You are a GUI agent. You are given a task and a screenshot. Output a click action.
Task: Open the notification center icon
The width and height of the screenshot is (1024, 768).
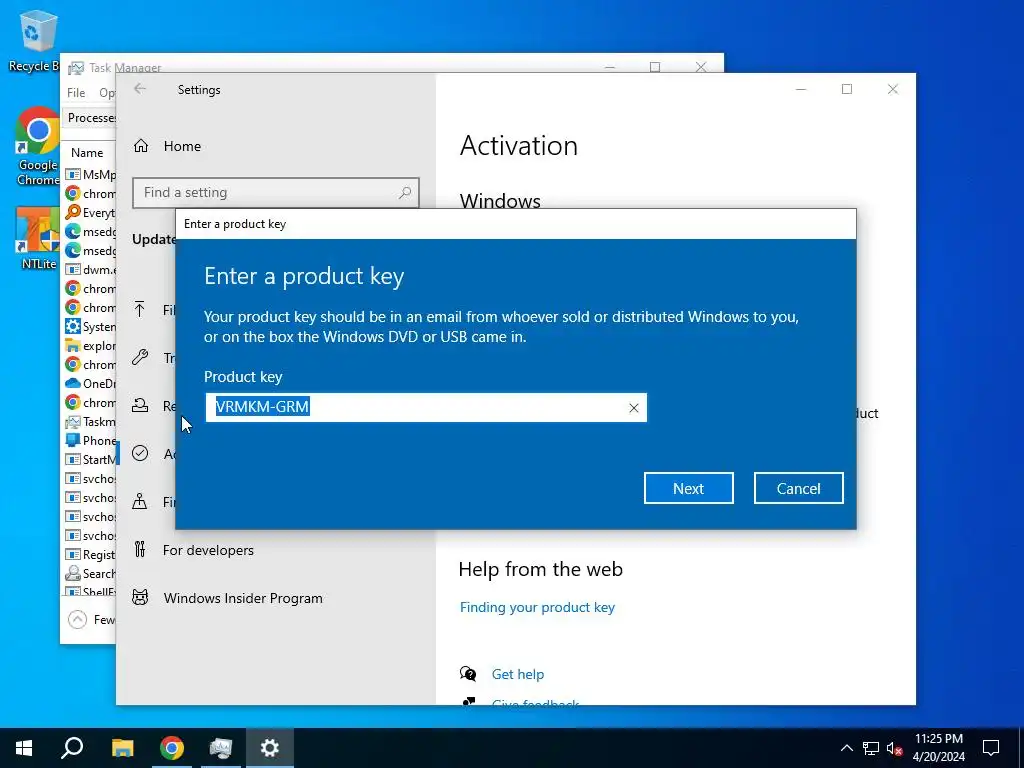[991, 748]
